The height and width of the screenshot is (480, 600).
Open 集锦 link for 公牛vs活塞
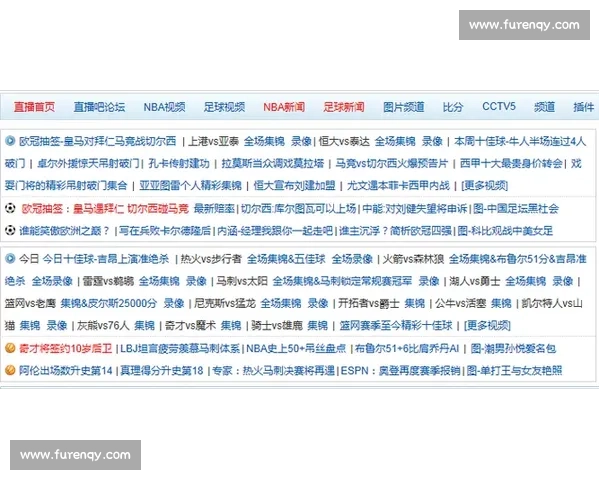pos(501,304)
